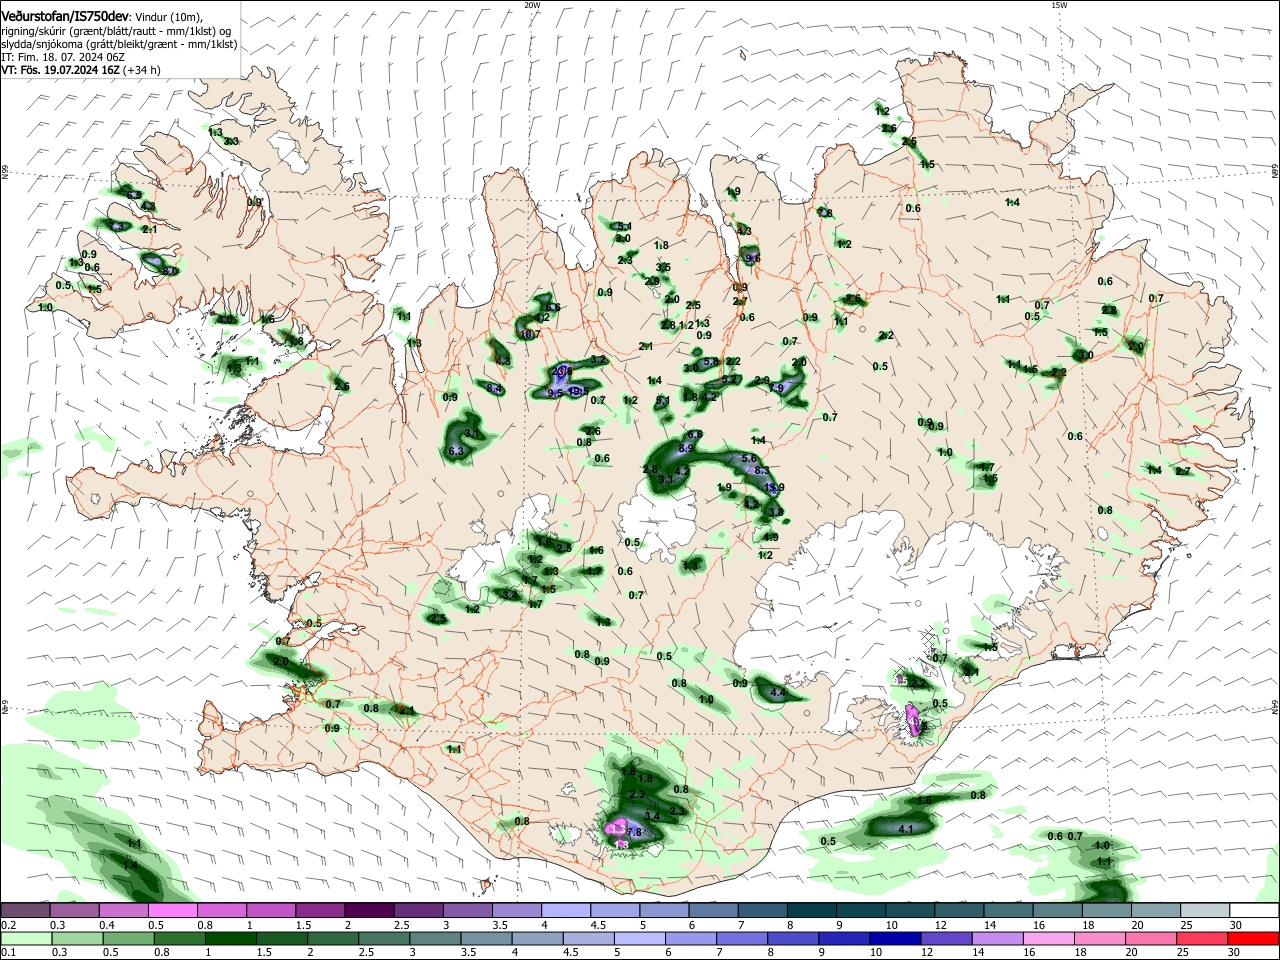
Task: Click the precipitation value '5.6' on the map
Action: 750,458
